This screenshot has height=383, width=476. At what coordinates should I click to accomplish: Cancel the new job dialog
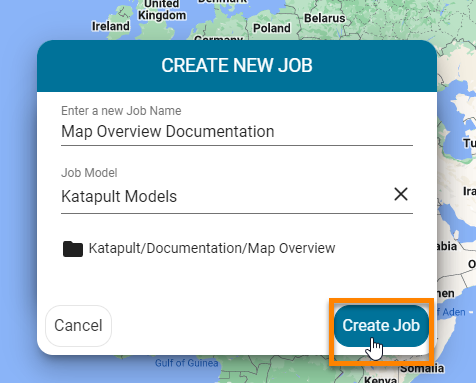point(78,326)
